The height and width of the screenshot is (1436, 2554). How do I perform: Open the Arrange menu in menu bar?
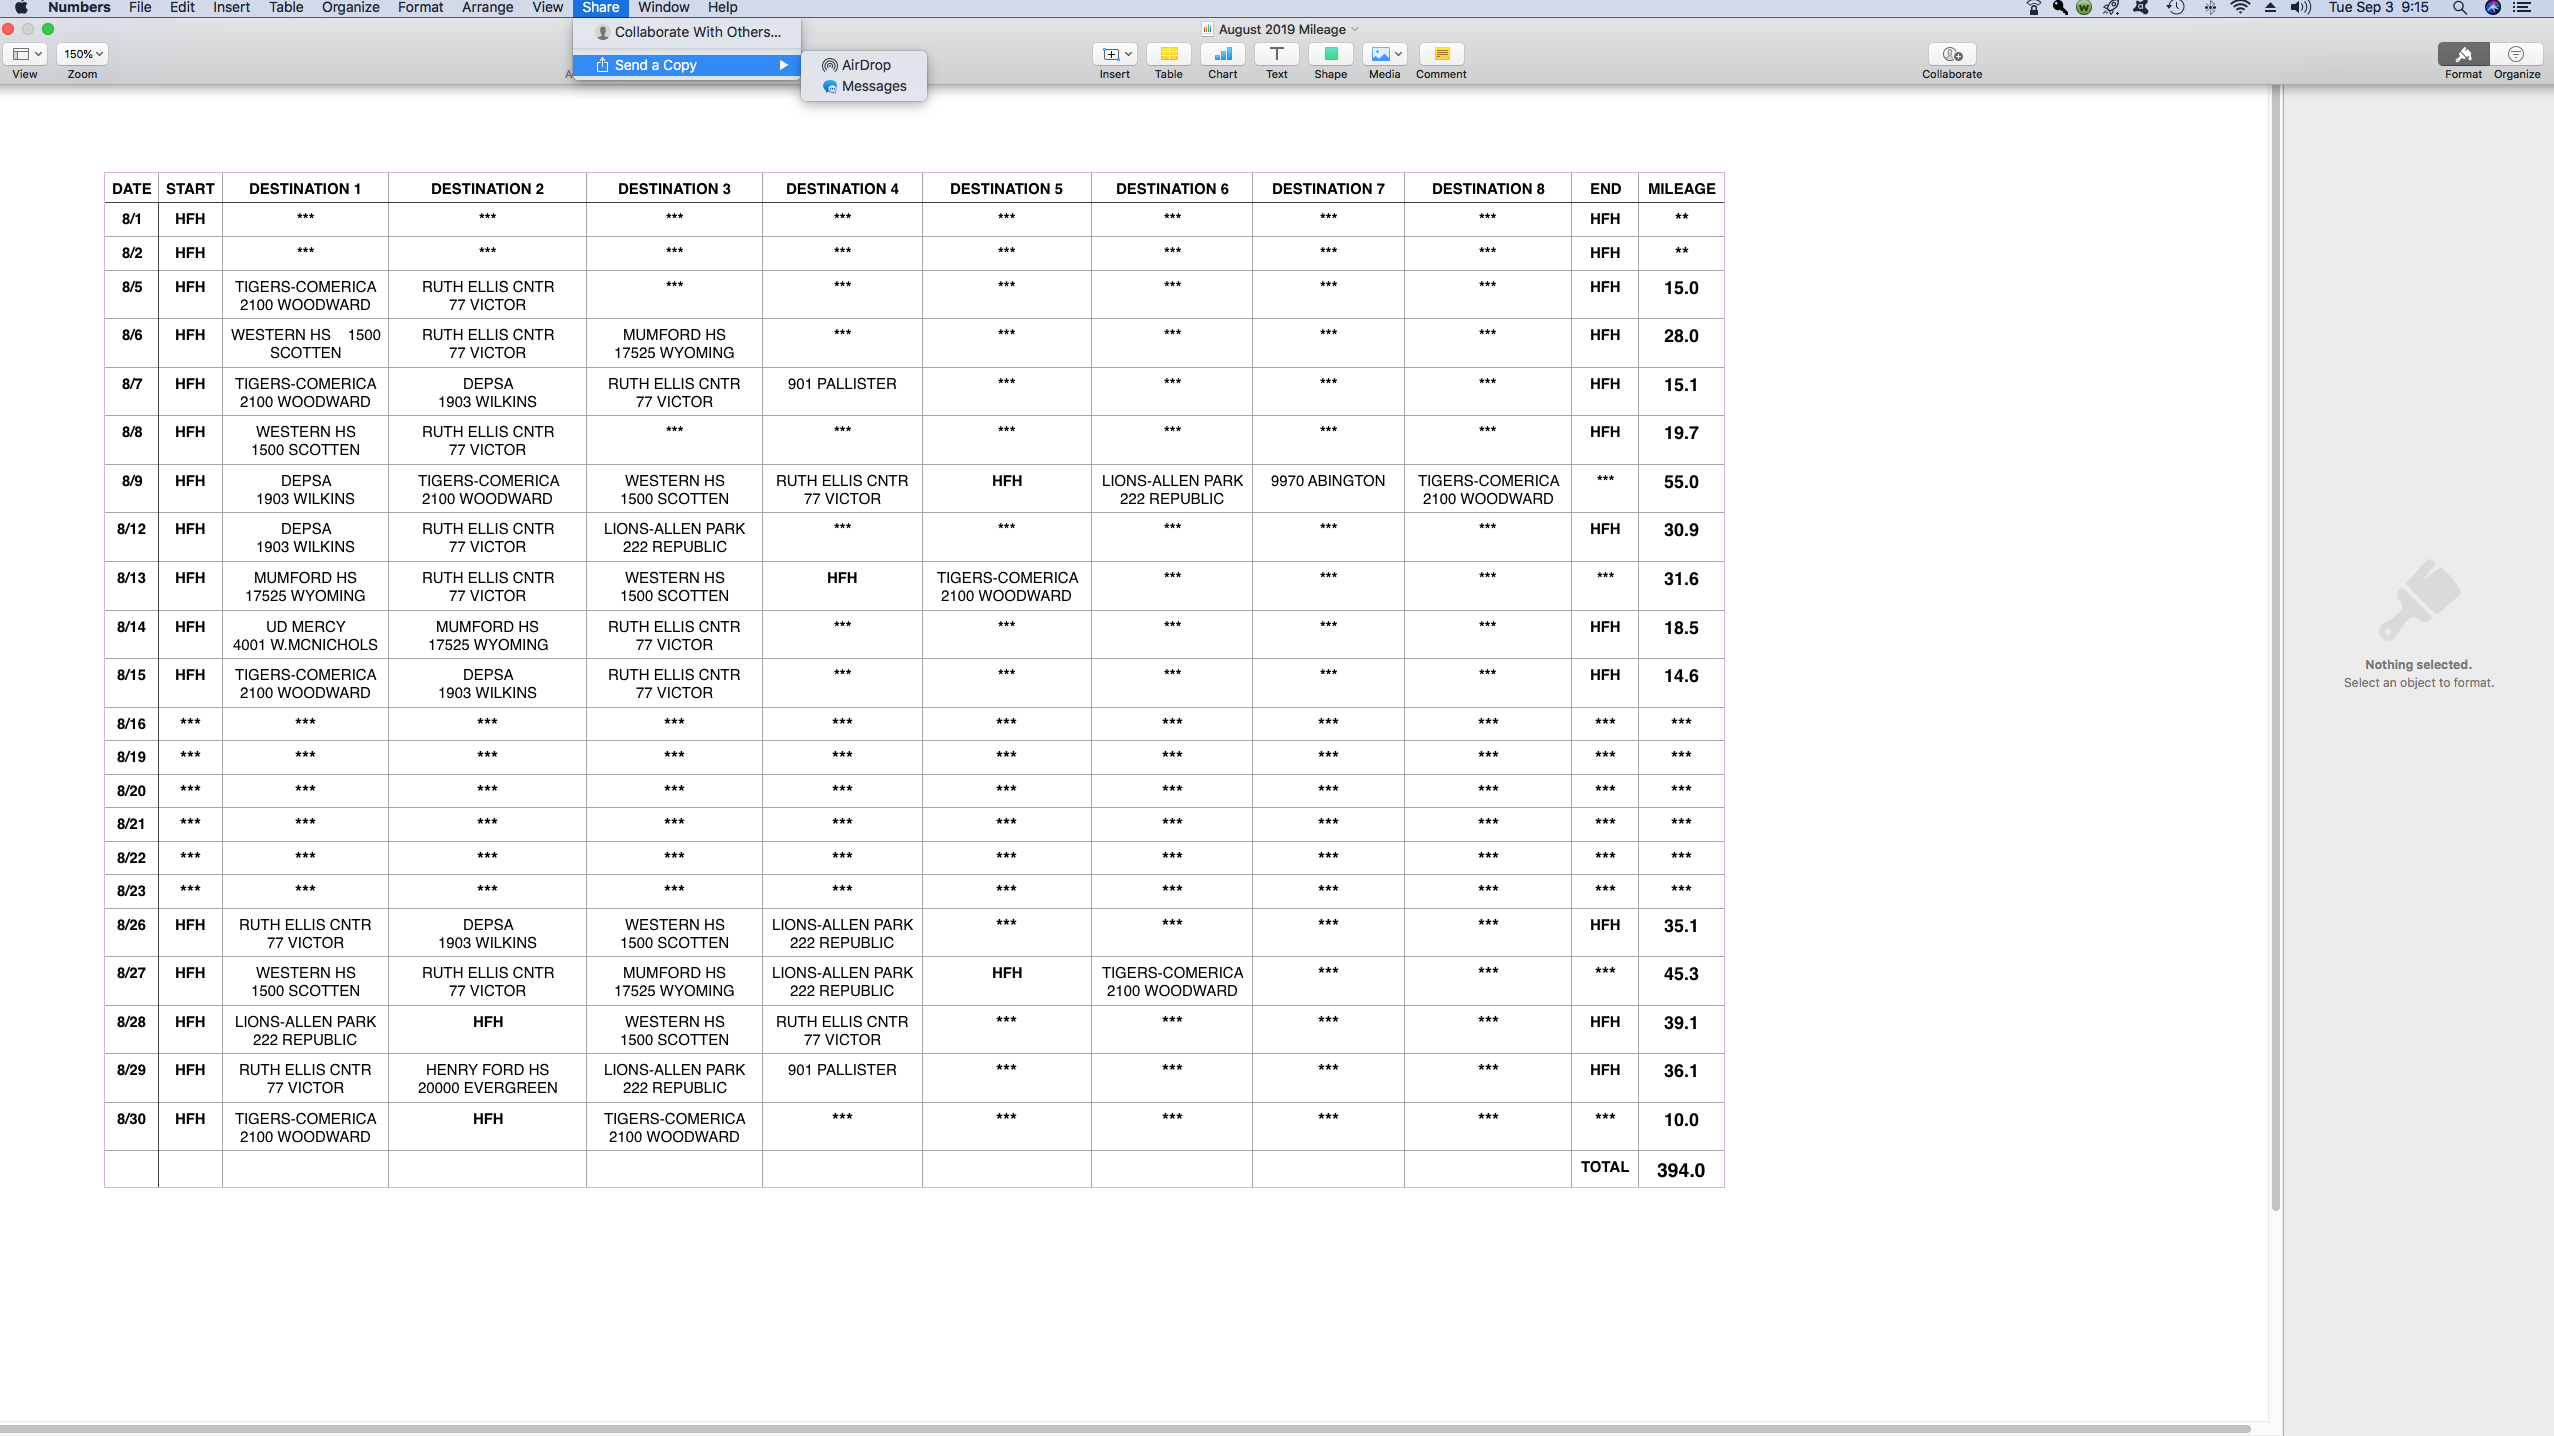coord(487,7)
